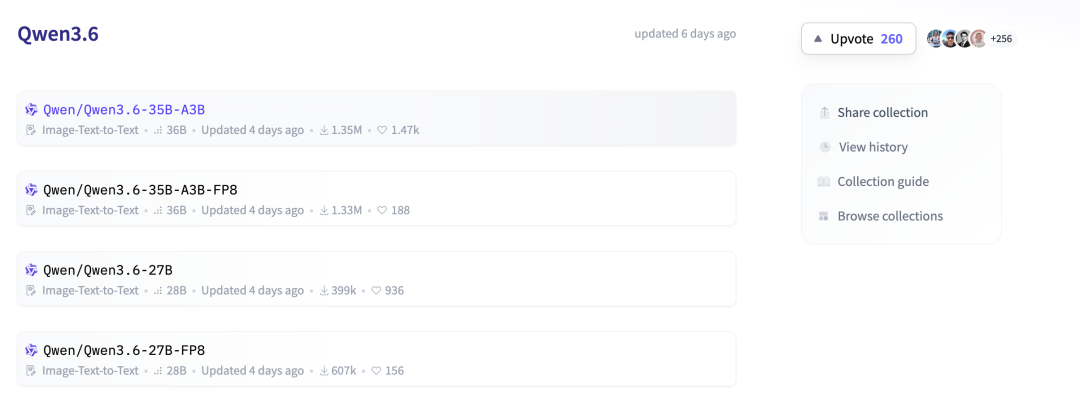
Task: Click the View history clock icon
Action: pos(825,147)
